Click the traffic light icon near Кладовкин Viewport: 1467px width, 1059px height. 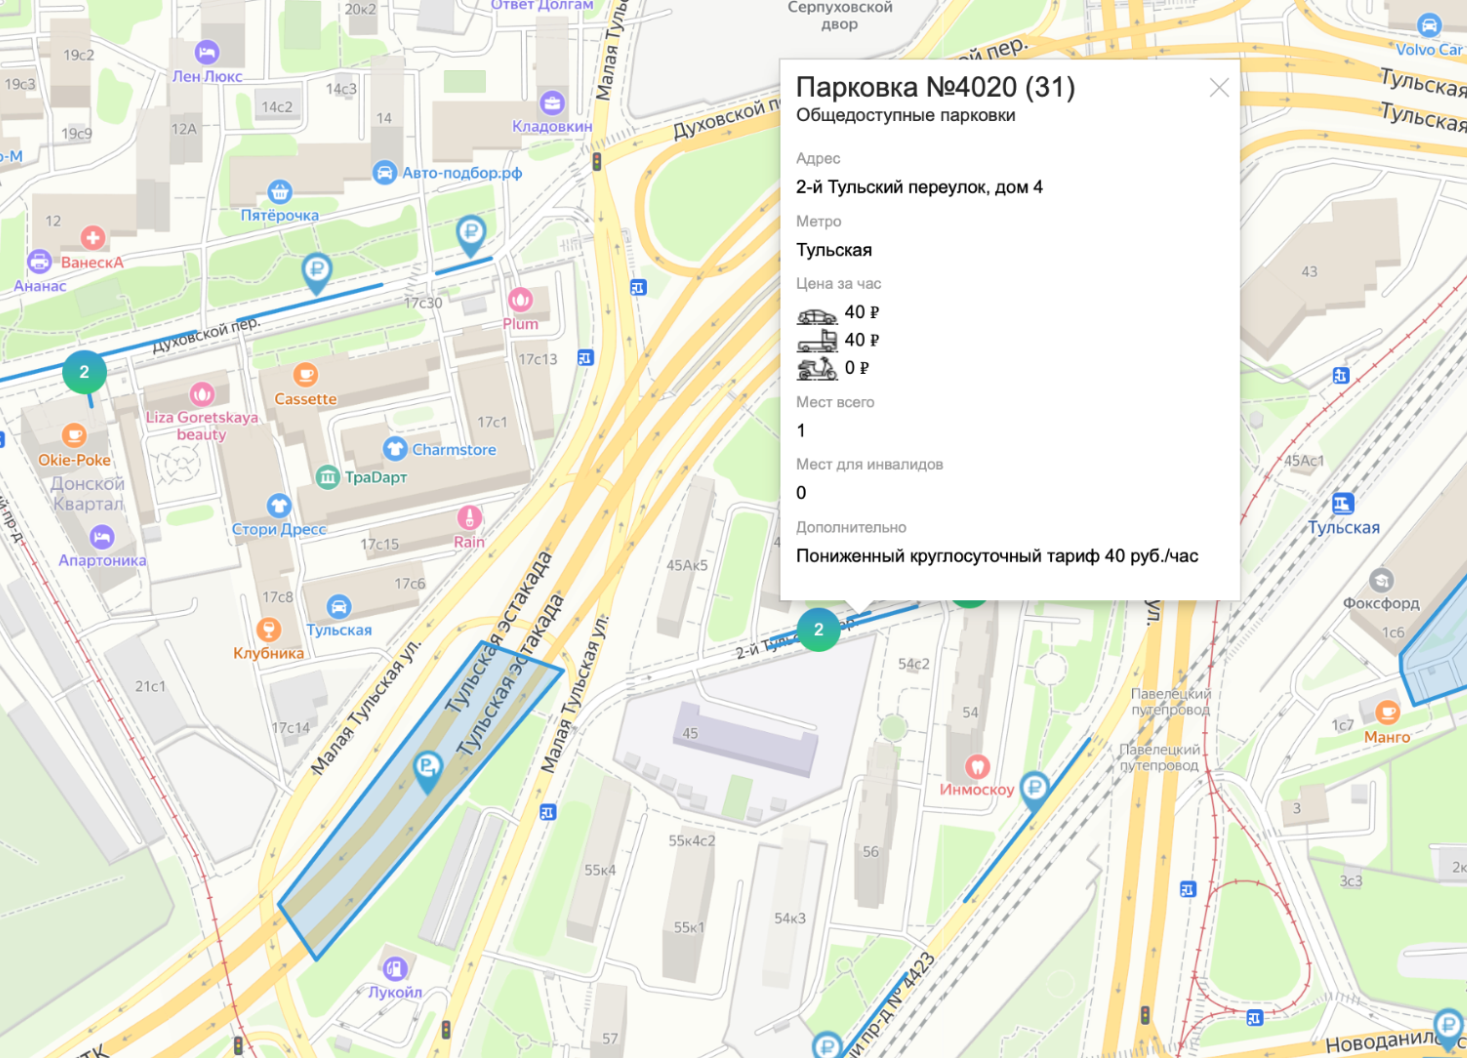(x=597, y=161)
